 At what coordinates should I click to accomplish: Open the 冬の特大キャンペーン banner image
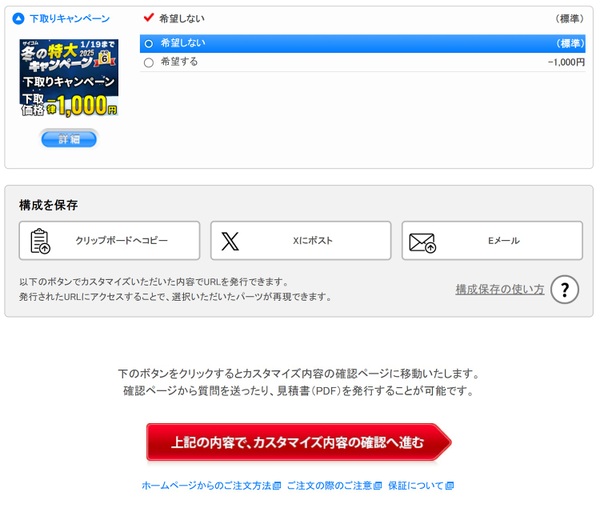[69, 77]
